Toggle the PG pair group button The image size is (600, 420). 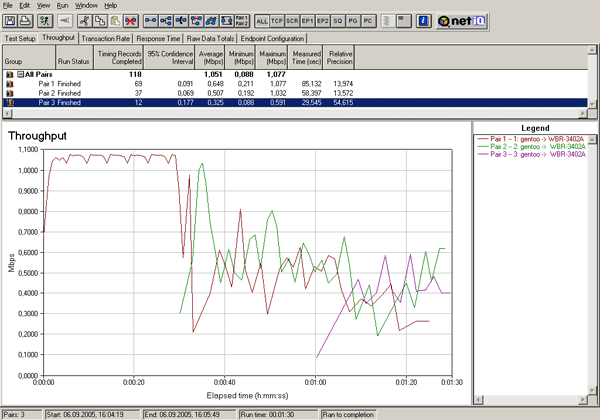[x=353, y=21]
